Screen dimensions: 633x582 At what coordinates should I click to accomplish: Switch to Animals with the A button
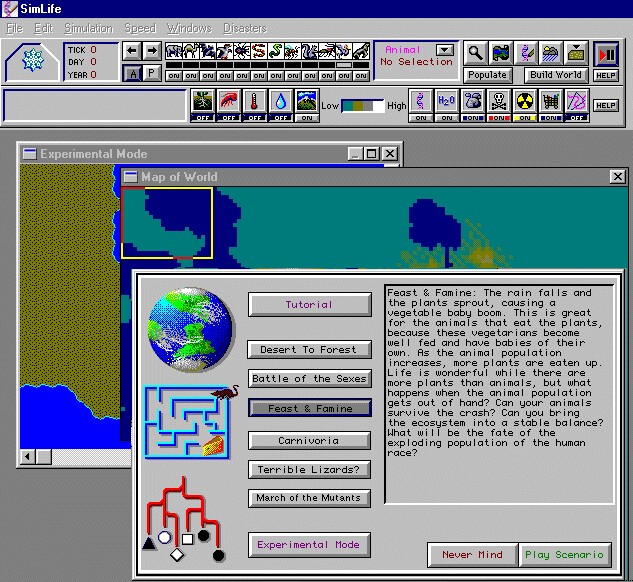(x=132, y=73)
